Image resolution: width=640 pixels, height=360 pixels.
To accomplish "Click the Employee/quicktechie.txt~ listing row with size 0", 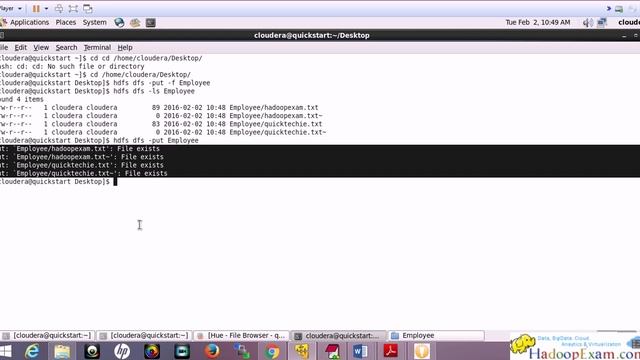I will coord(163,132).
